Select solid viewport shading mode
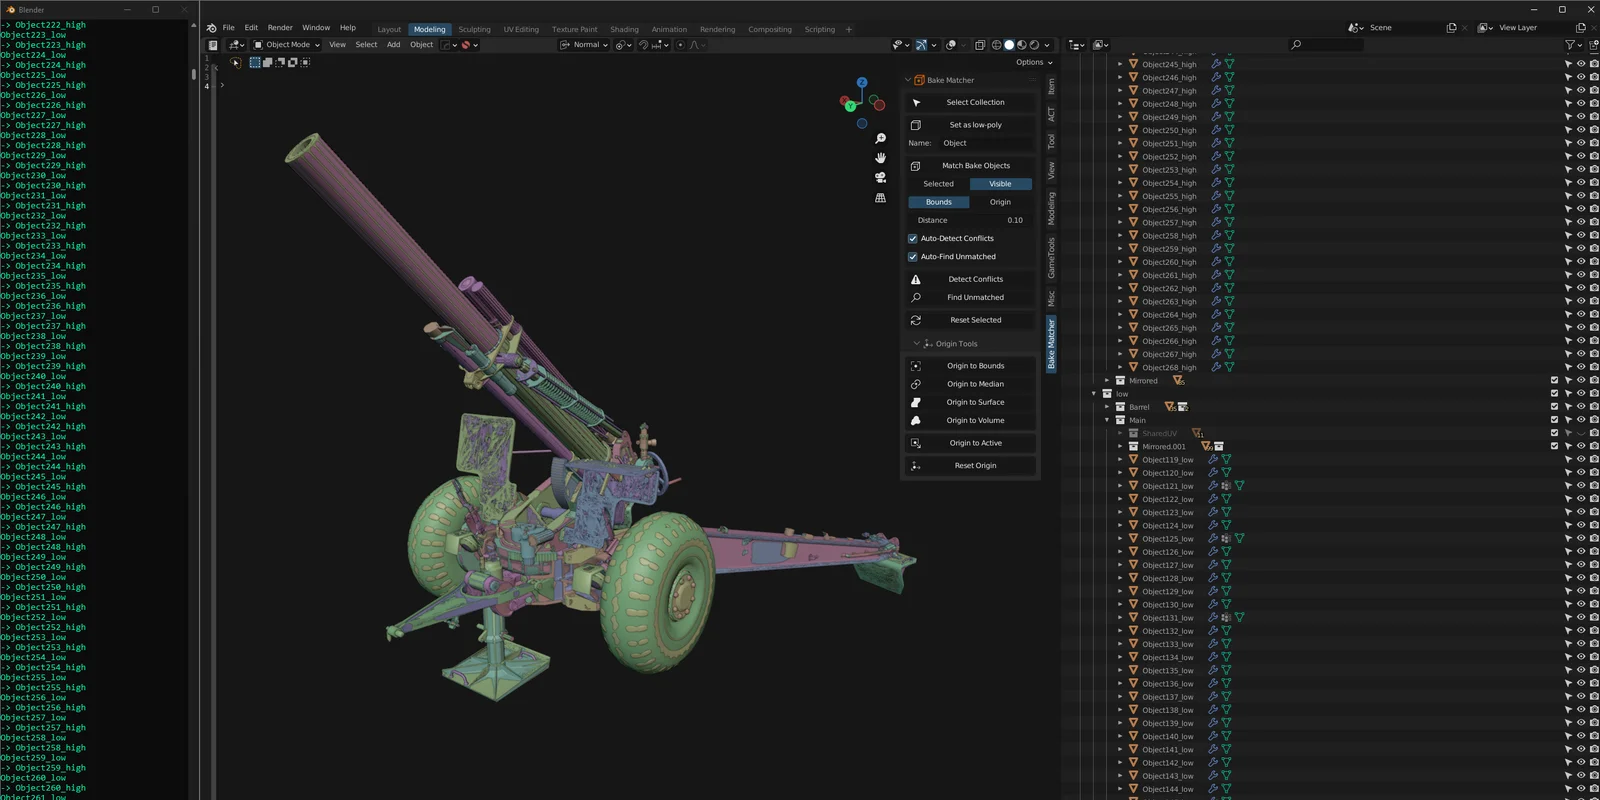1600x800 pixels. click(x=1009, y=45)
